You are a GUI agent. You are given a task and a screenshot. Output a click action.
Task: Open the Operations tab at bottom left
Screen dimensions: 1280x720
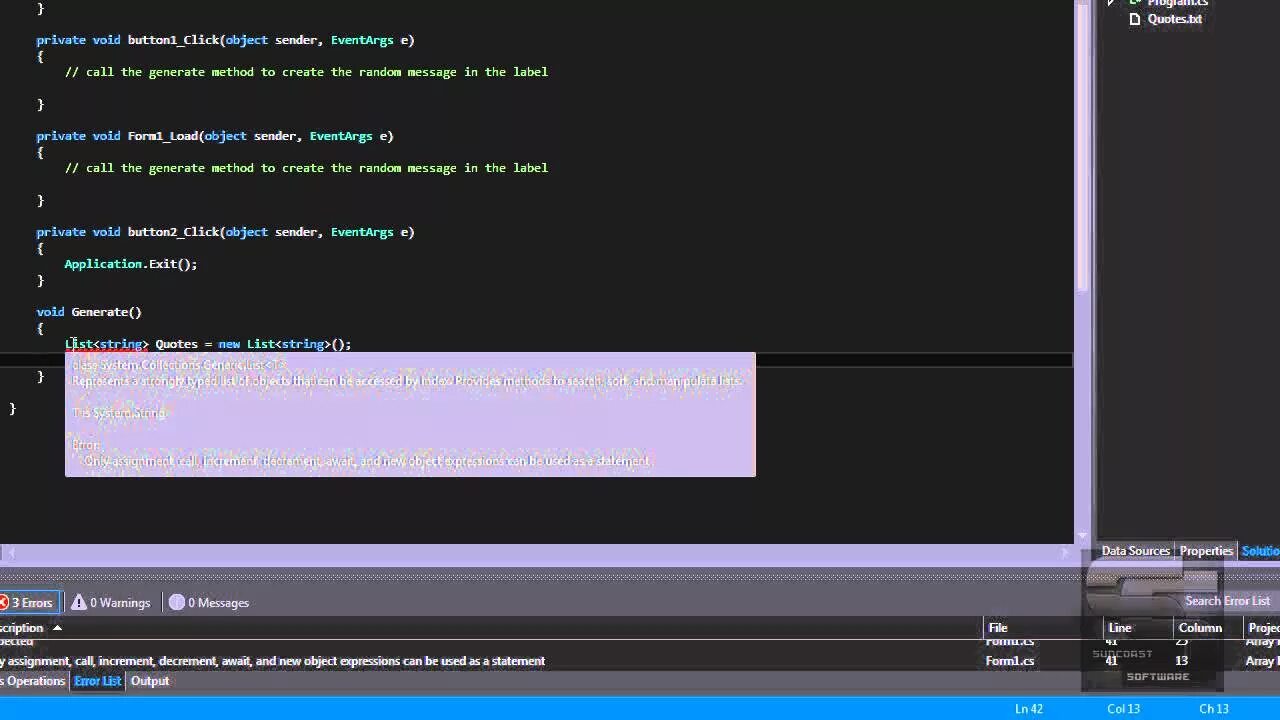tap(33, 681)
